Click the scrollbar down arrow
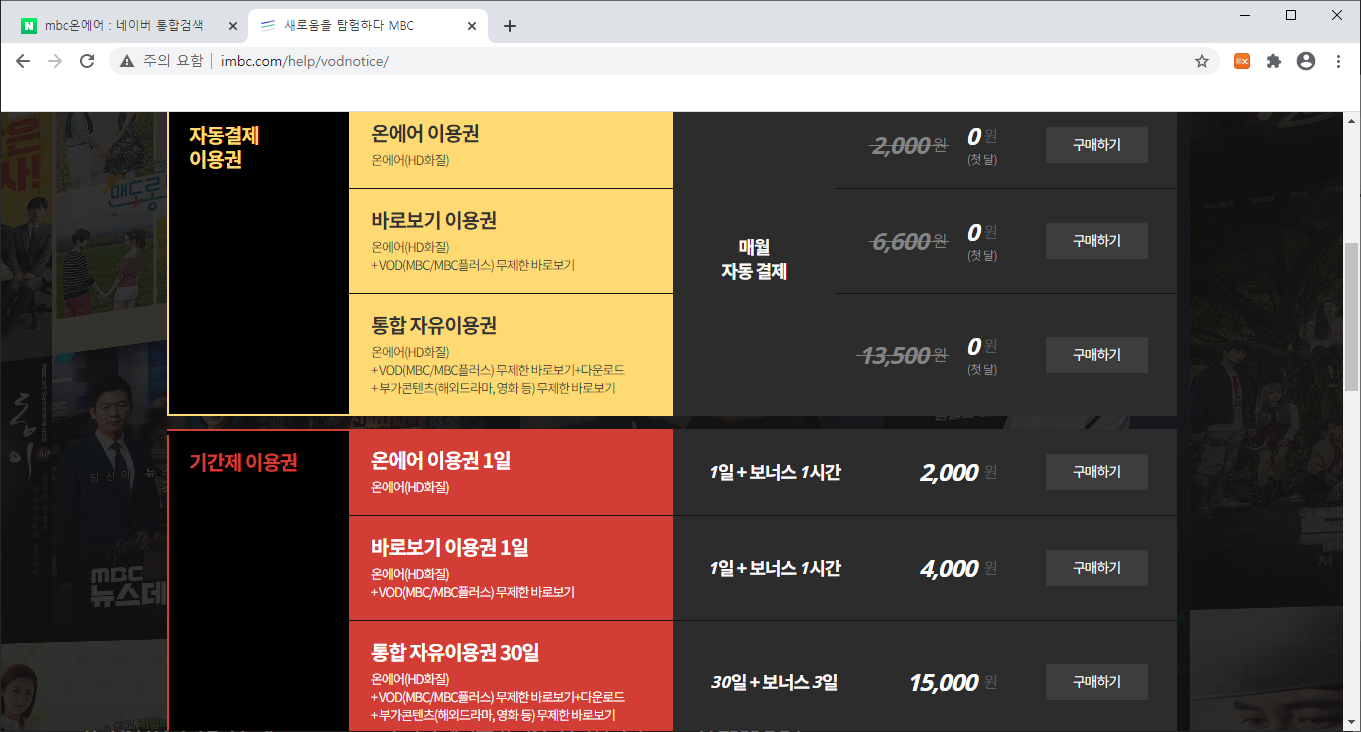 1352,722
